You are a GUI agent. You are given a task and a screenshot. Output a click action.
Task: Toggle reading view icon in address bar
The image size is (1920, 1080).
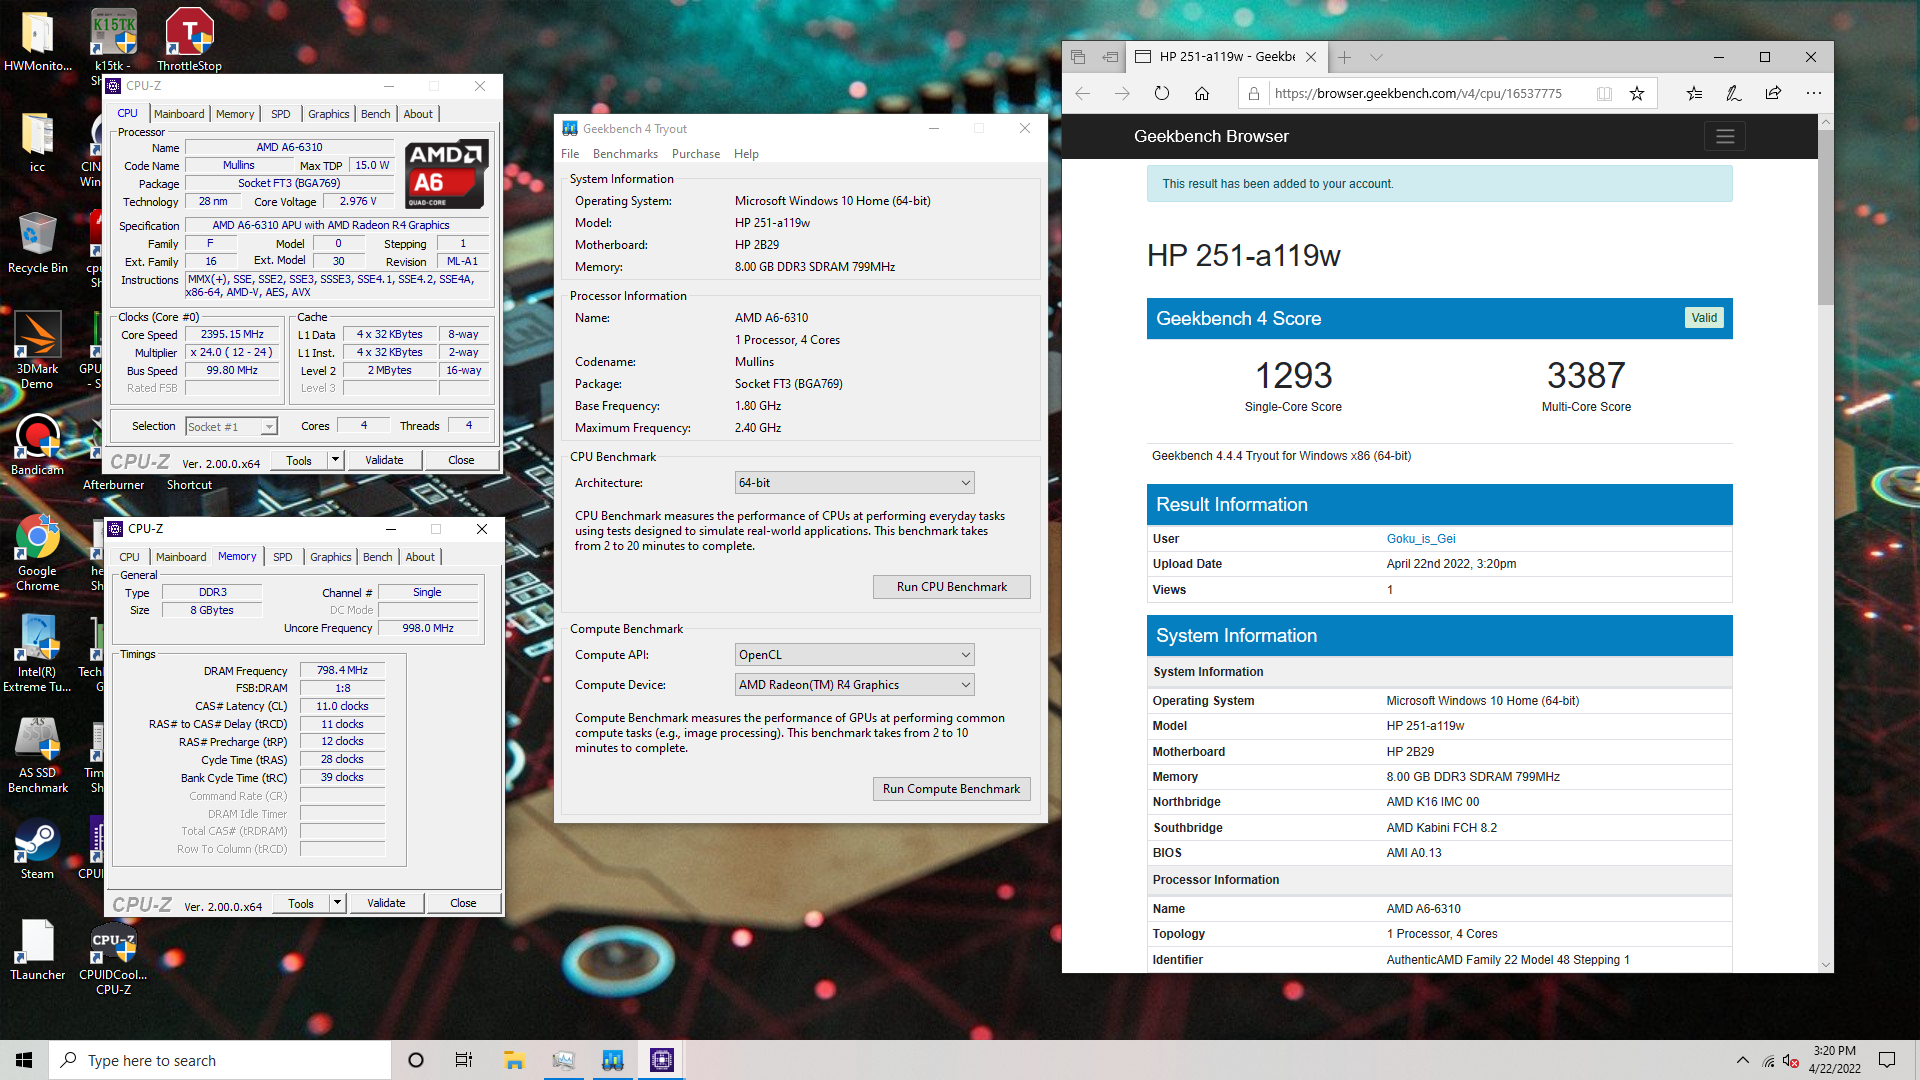1604,93
